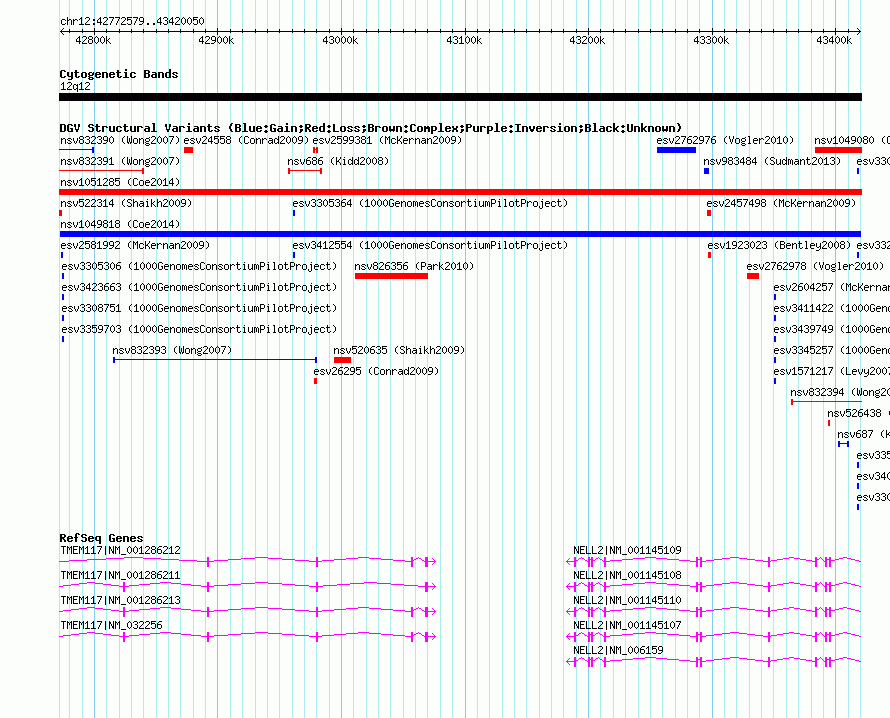Open NELL2|NM_001145109 transcript label

click(x=627, y=550)
